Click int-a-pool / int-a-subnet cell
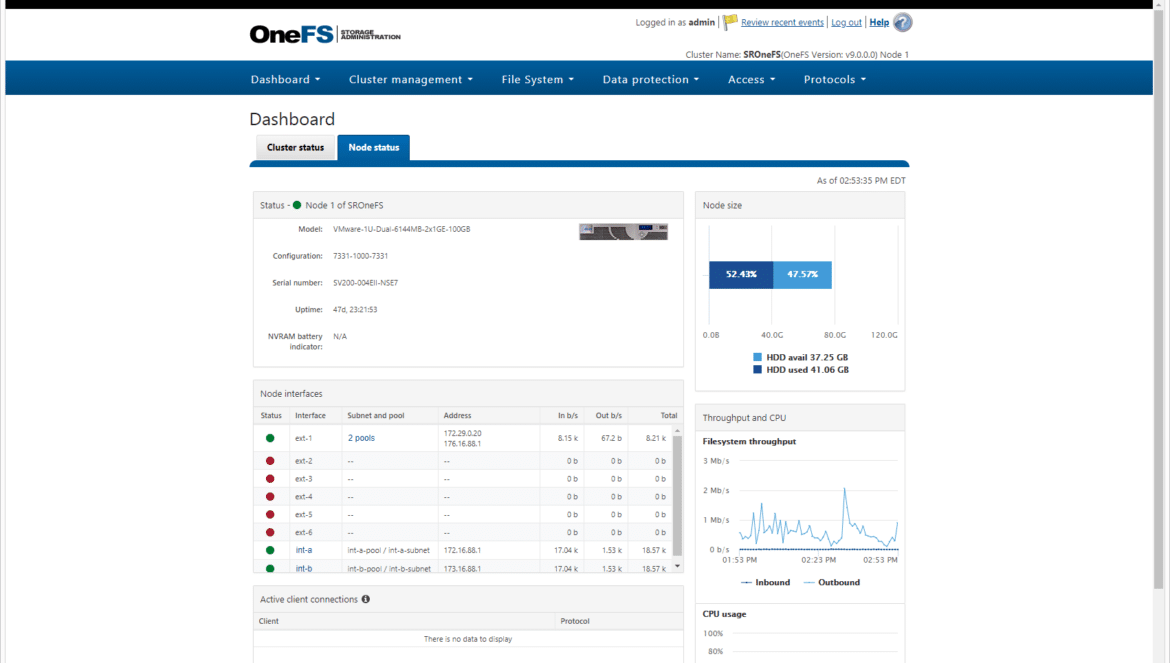 tap(388, 550)
